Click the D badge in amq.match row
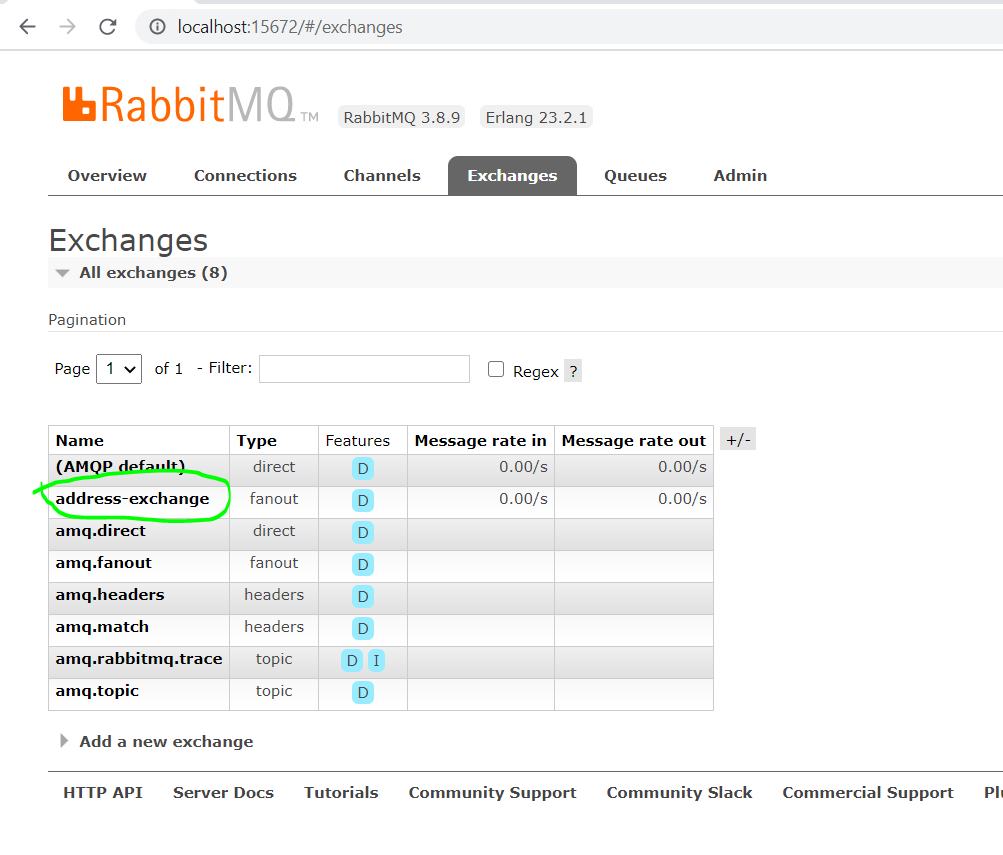The width and height of the screenshot is (1003, 855). click(x=363, y=629)
